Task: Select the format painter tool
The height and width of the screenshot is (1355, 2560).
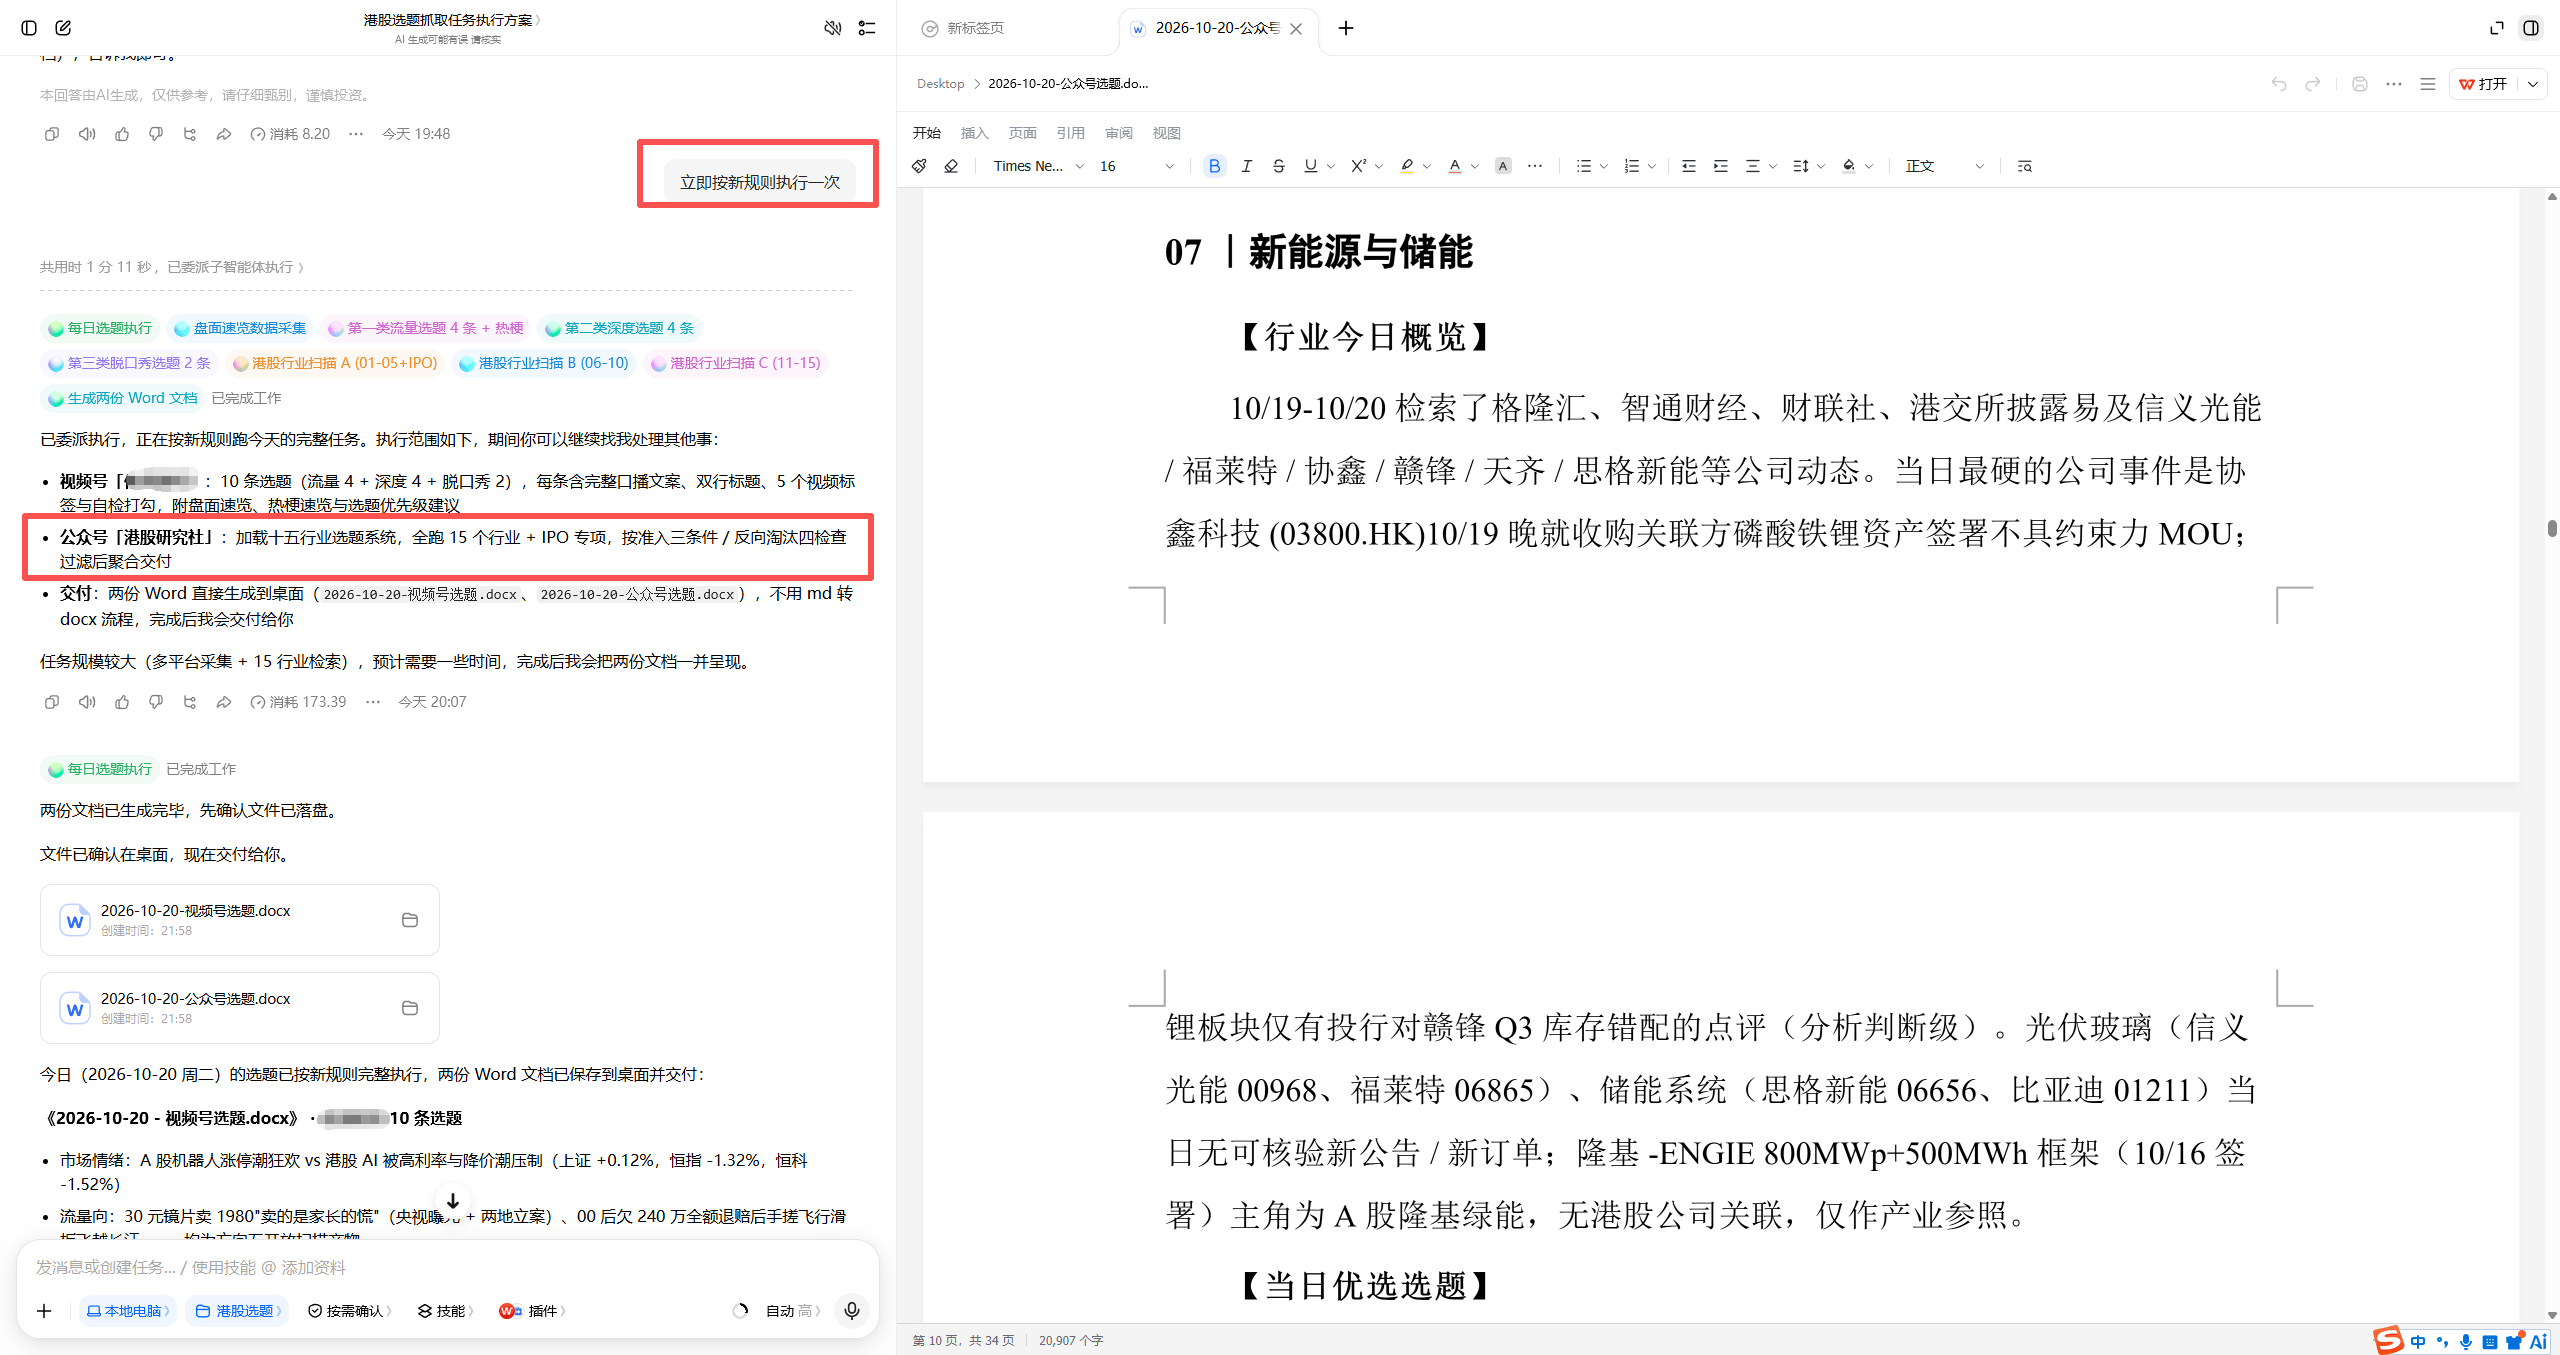Action: [x=919, y=166]
